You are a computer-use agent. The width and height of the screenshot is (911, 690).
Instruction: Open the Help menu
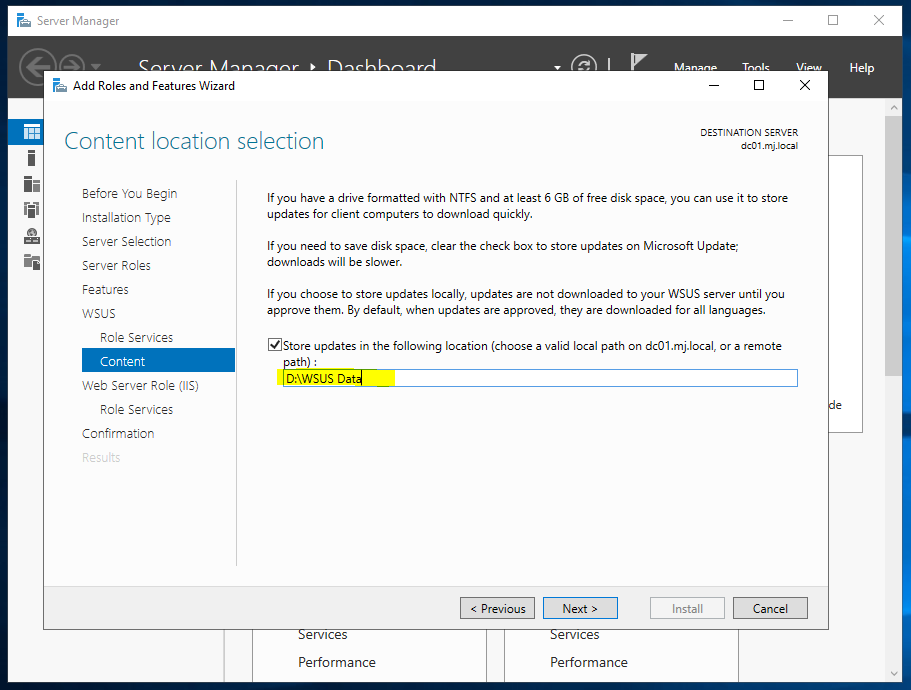[x=862, y=68]
